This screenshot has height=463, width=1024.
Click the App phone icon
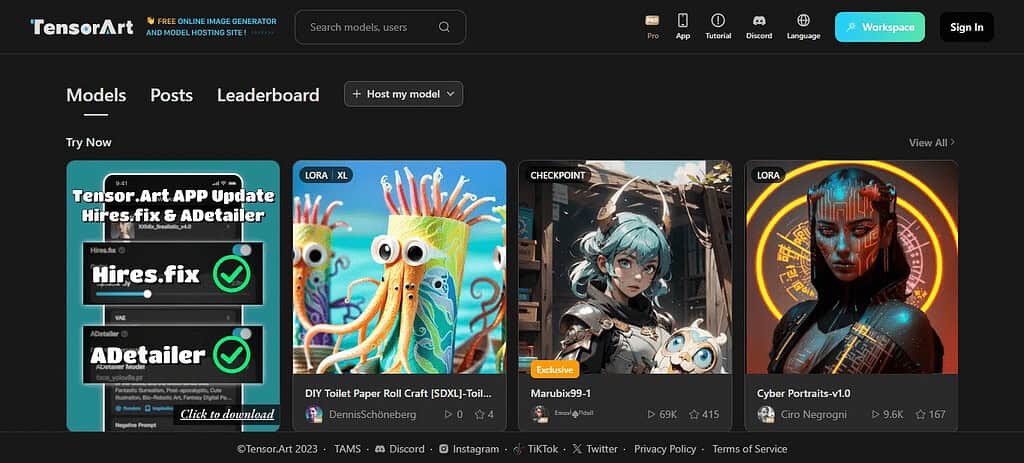[683, 20]
